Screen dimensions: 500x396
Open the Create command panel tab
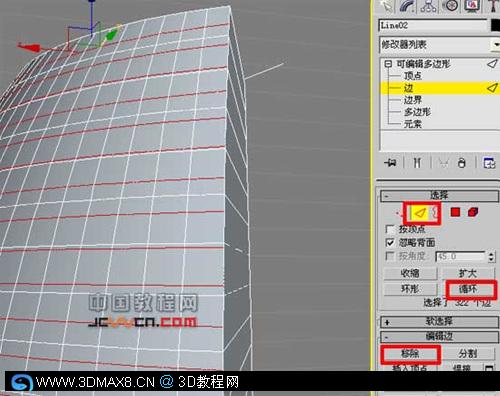tap(387, 6)
